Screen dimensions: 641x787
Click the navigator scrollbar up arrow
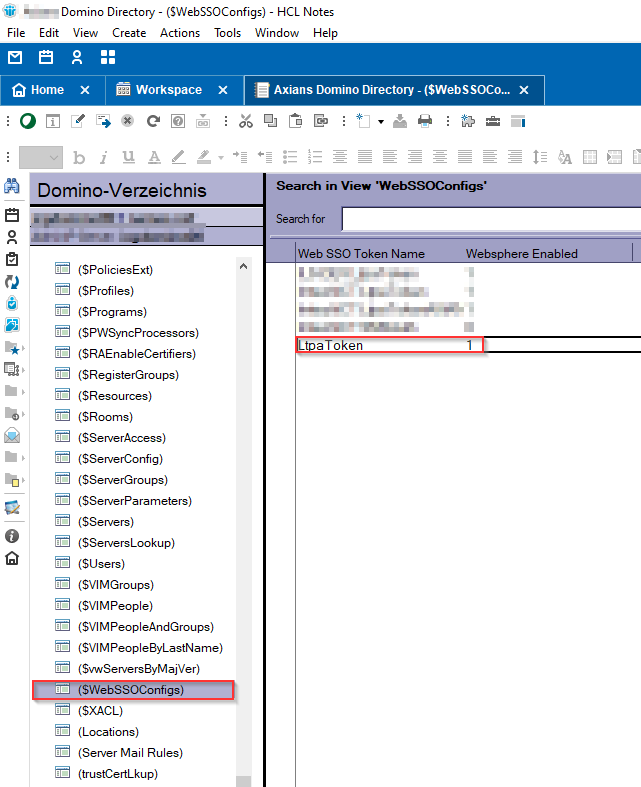(243, 265)
